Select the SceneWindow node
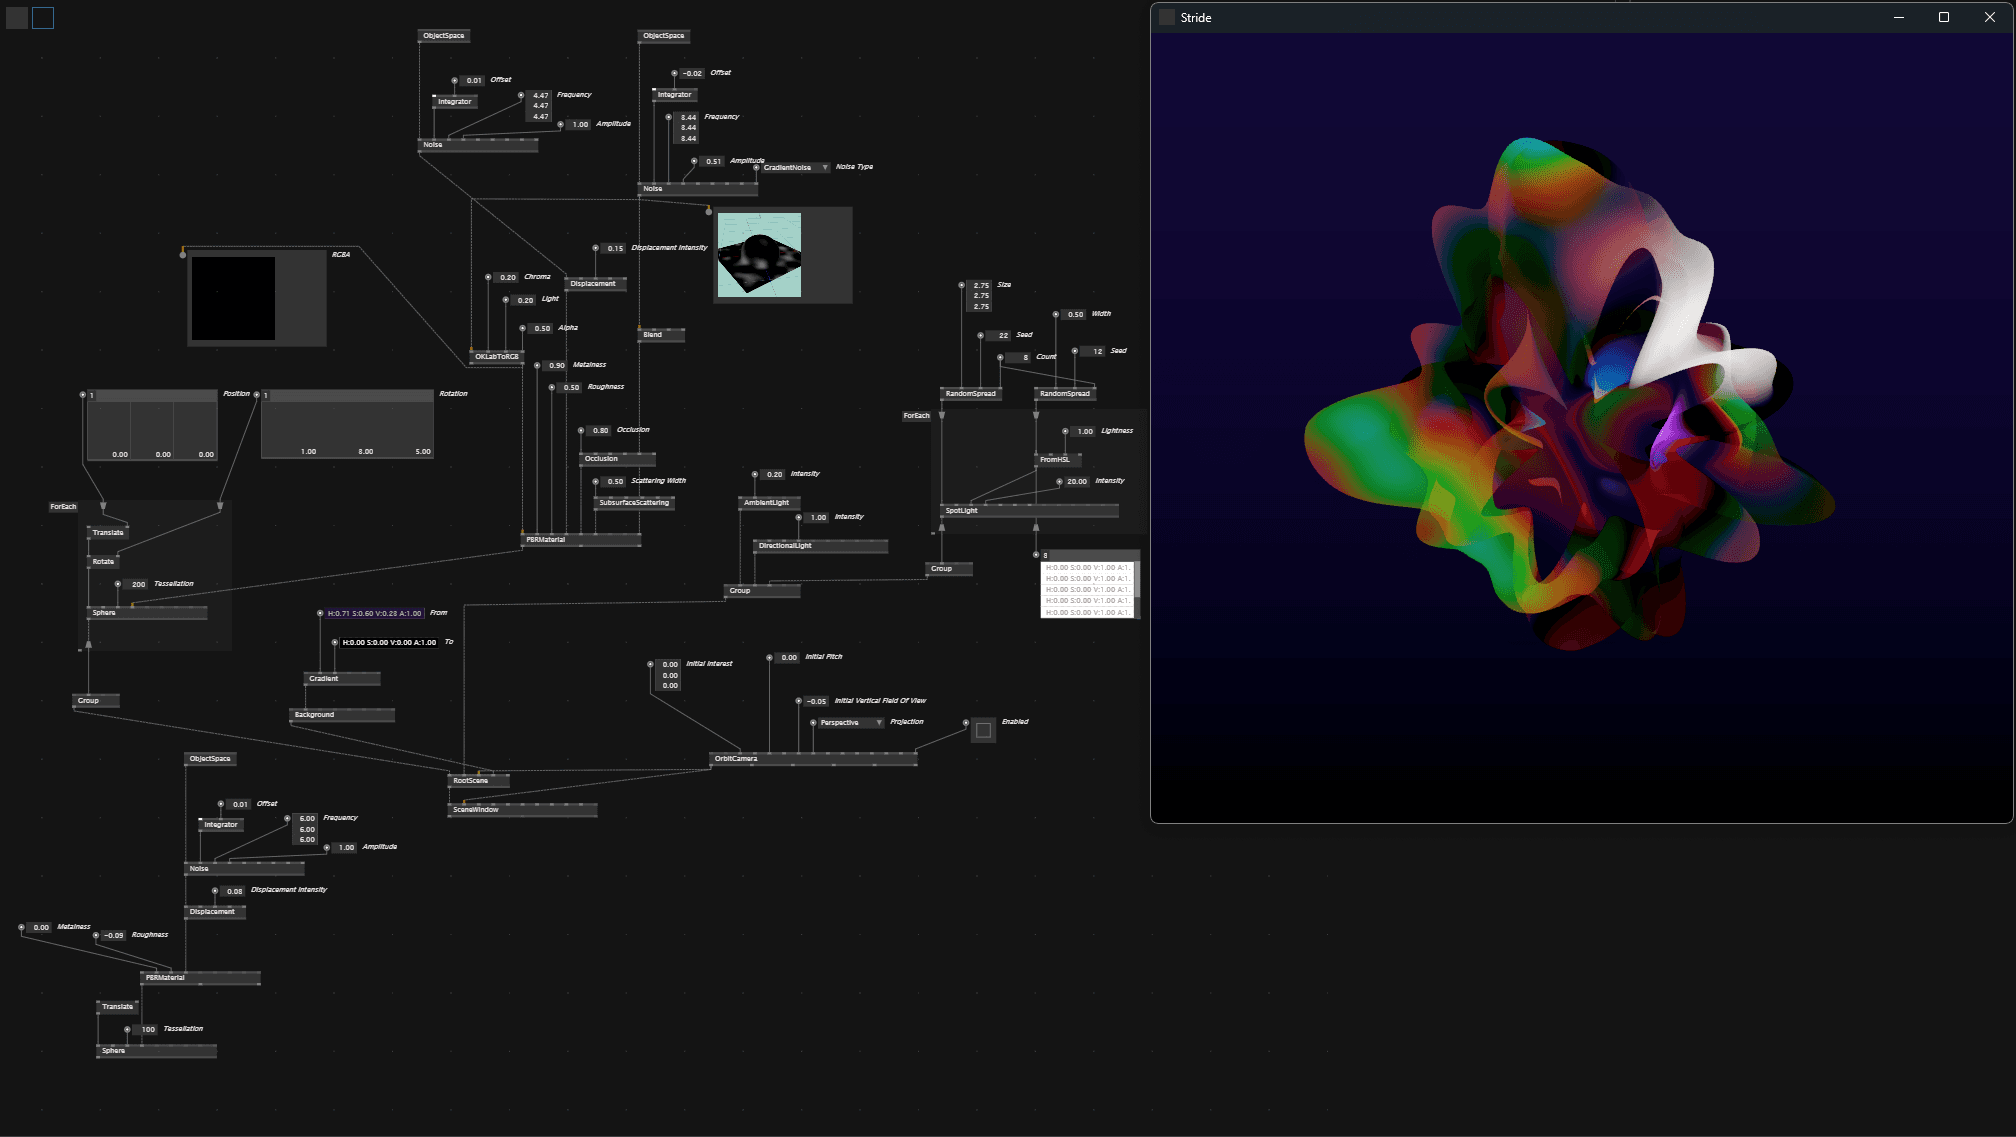This screenshot has height=1137, width=2016. tap(476, 810)
